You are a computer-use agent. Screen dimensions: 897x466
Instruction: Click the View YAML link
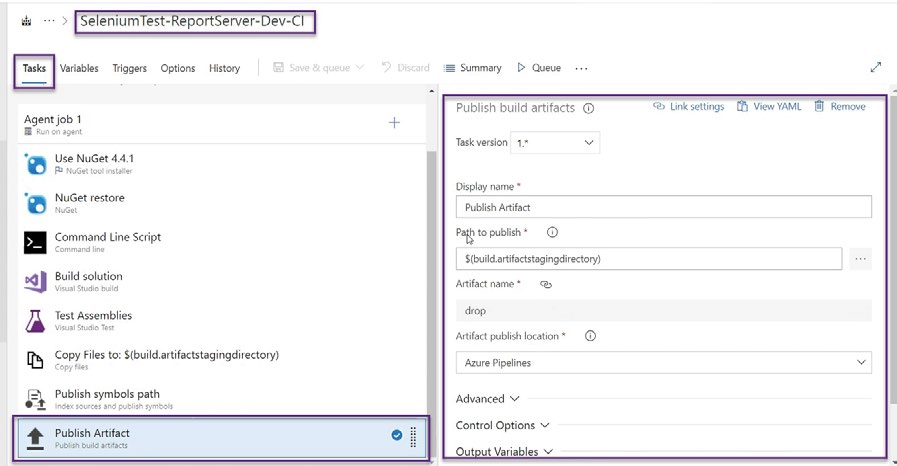click(x=768, y=107)
